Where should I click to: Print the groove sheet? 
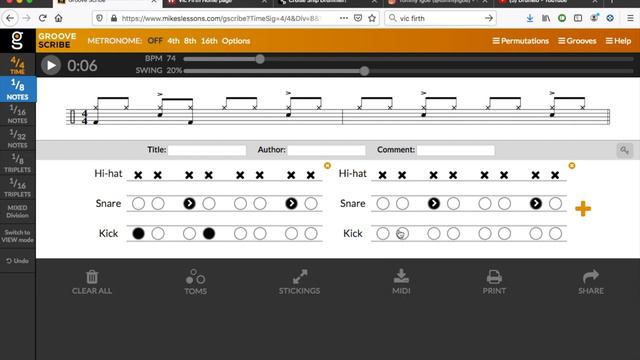pos(494,282)
